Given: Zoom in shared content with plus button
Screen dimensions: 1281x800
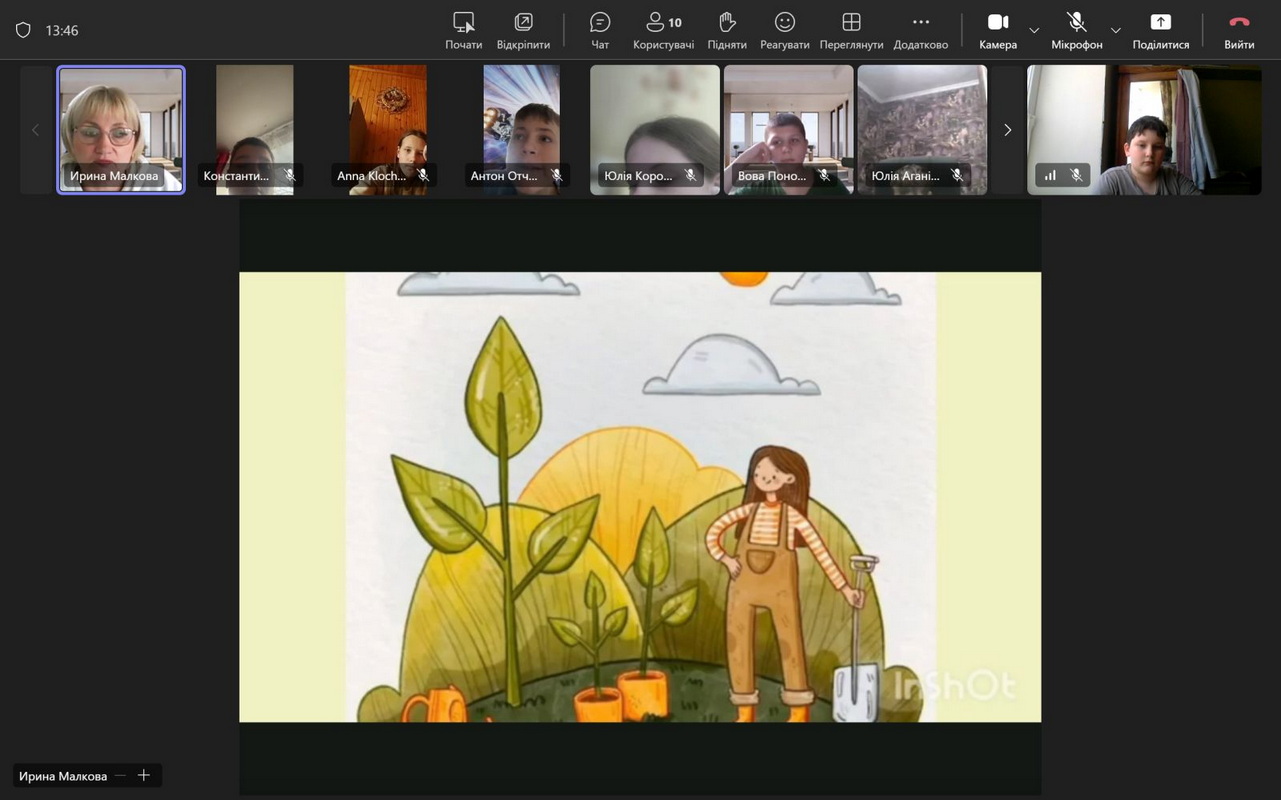Looking at the screenshot, I should [x=144, y=776].
